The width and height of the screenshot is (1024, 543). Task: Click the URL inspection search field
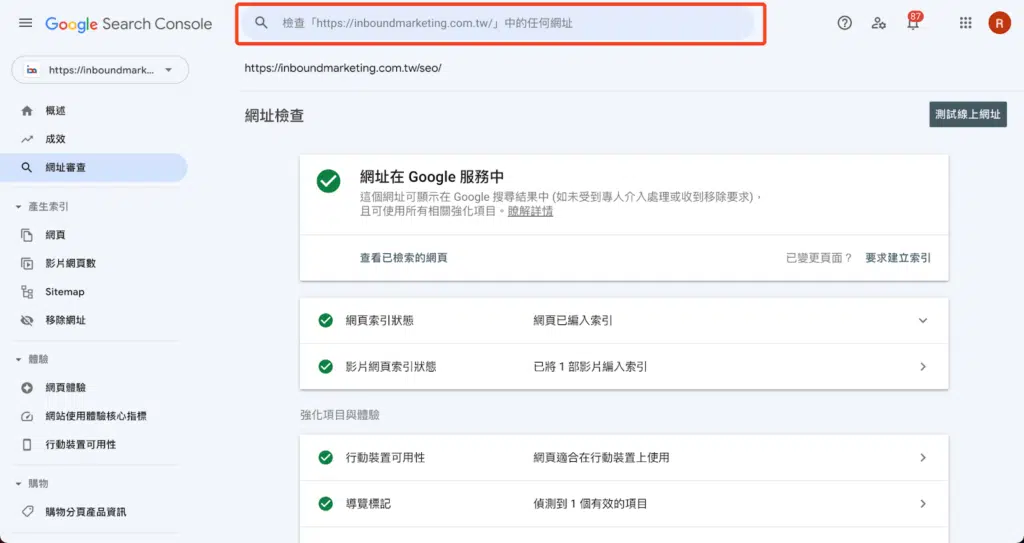(x=500, y=24)
